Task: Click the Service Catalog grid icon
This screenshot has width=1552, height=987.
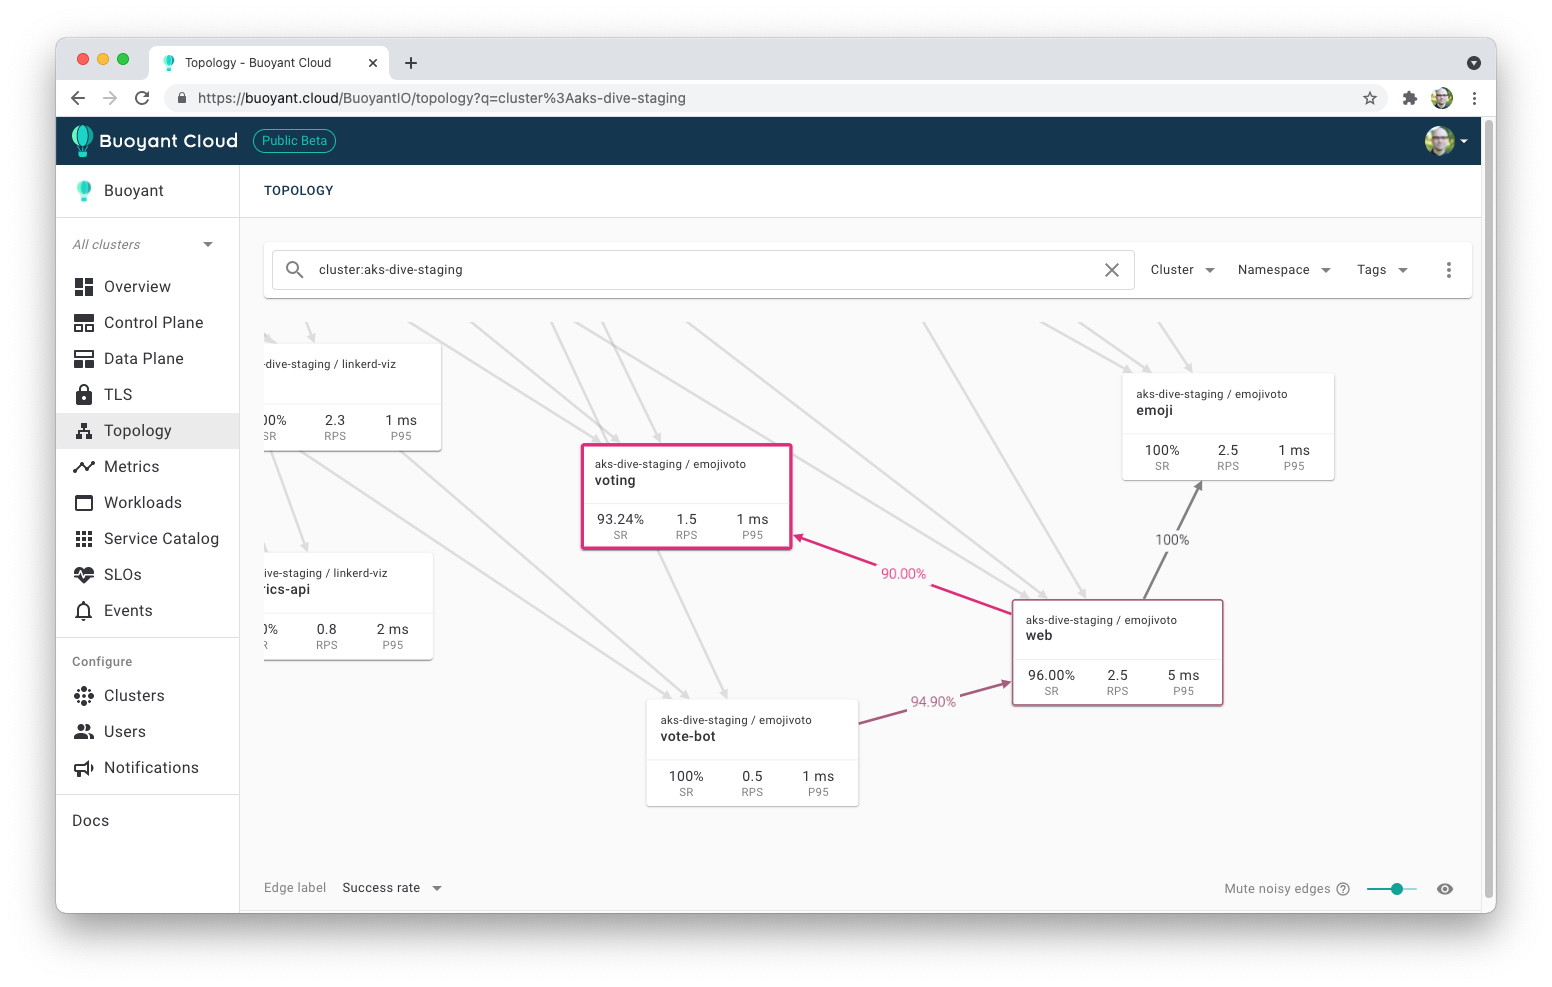Action: tap(84, 539)
